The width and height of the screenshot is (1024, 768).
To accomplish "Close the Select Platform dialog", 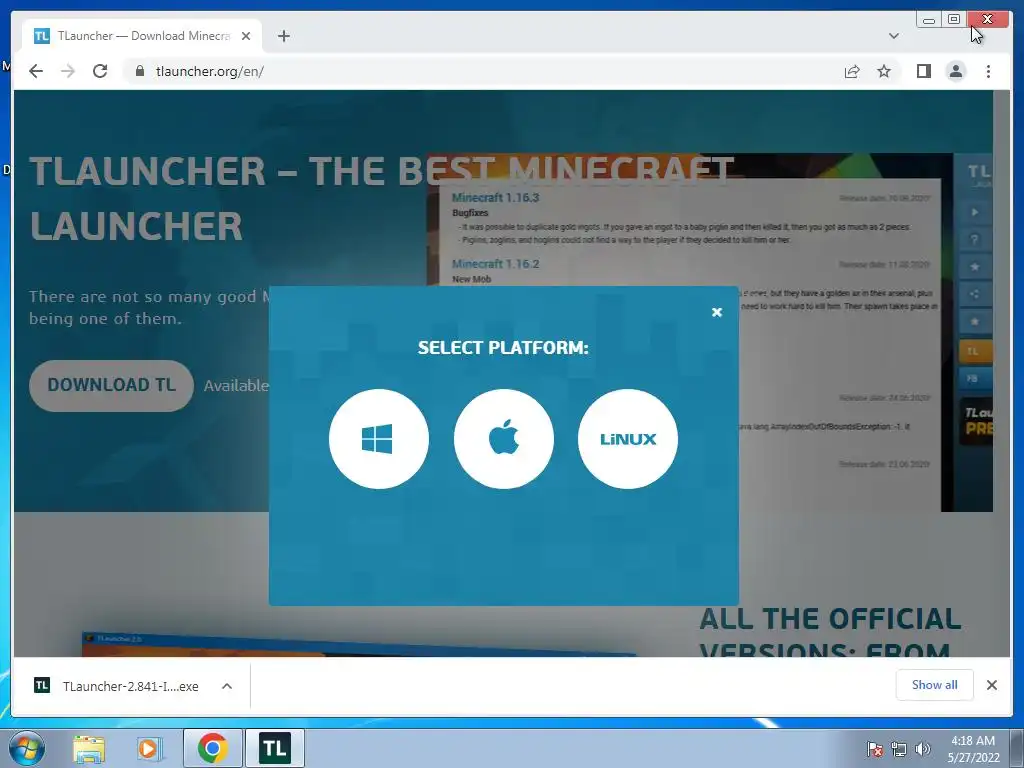I will [716, 312].
